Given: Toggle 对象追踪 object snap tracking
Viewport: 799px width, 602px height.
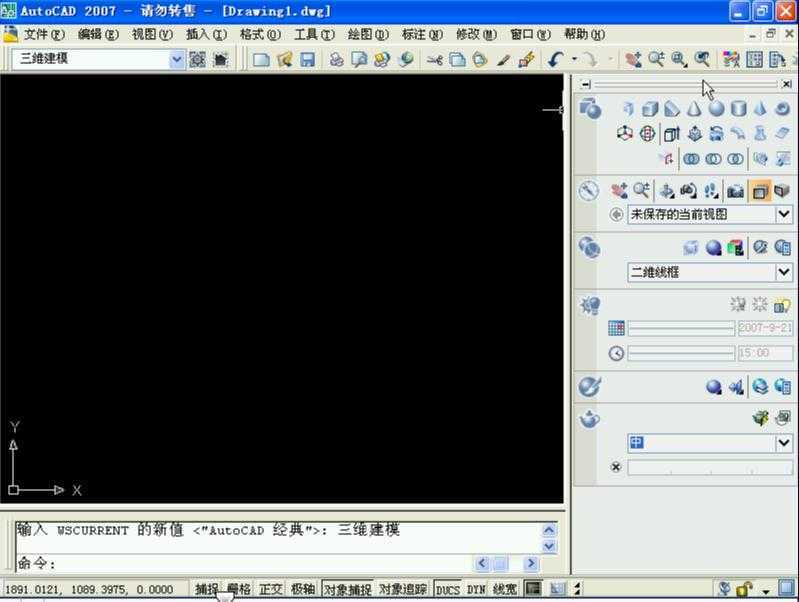Looking at the screenshot, I should pos(403,589).
